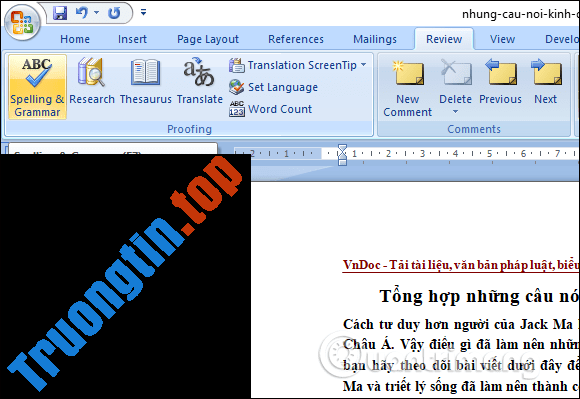Open the Undo history dropdown arrow

click(x=97, y=13)
